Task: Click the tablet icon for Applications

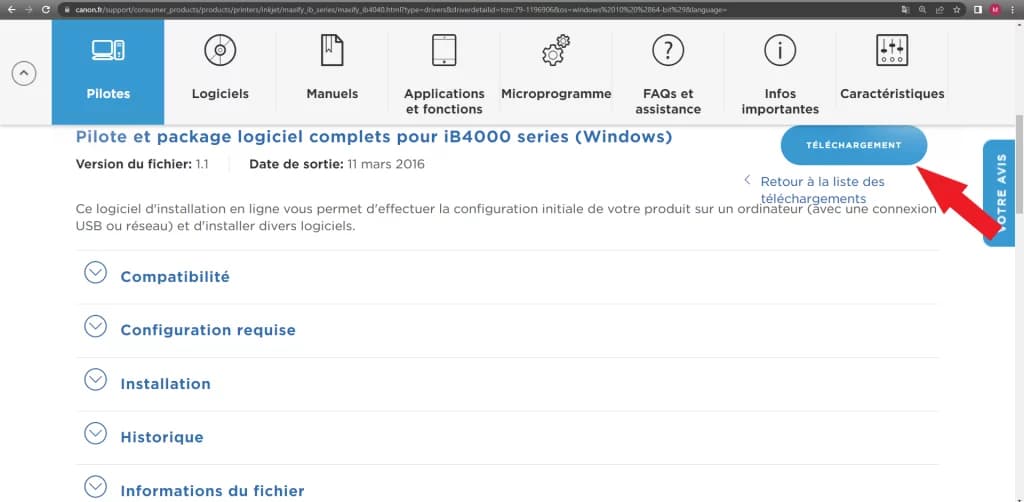Action: click(x=444, y=50)
